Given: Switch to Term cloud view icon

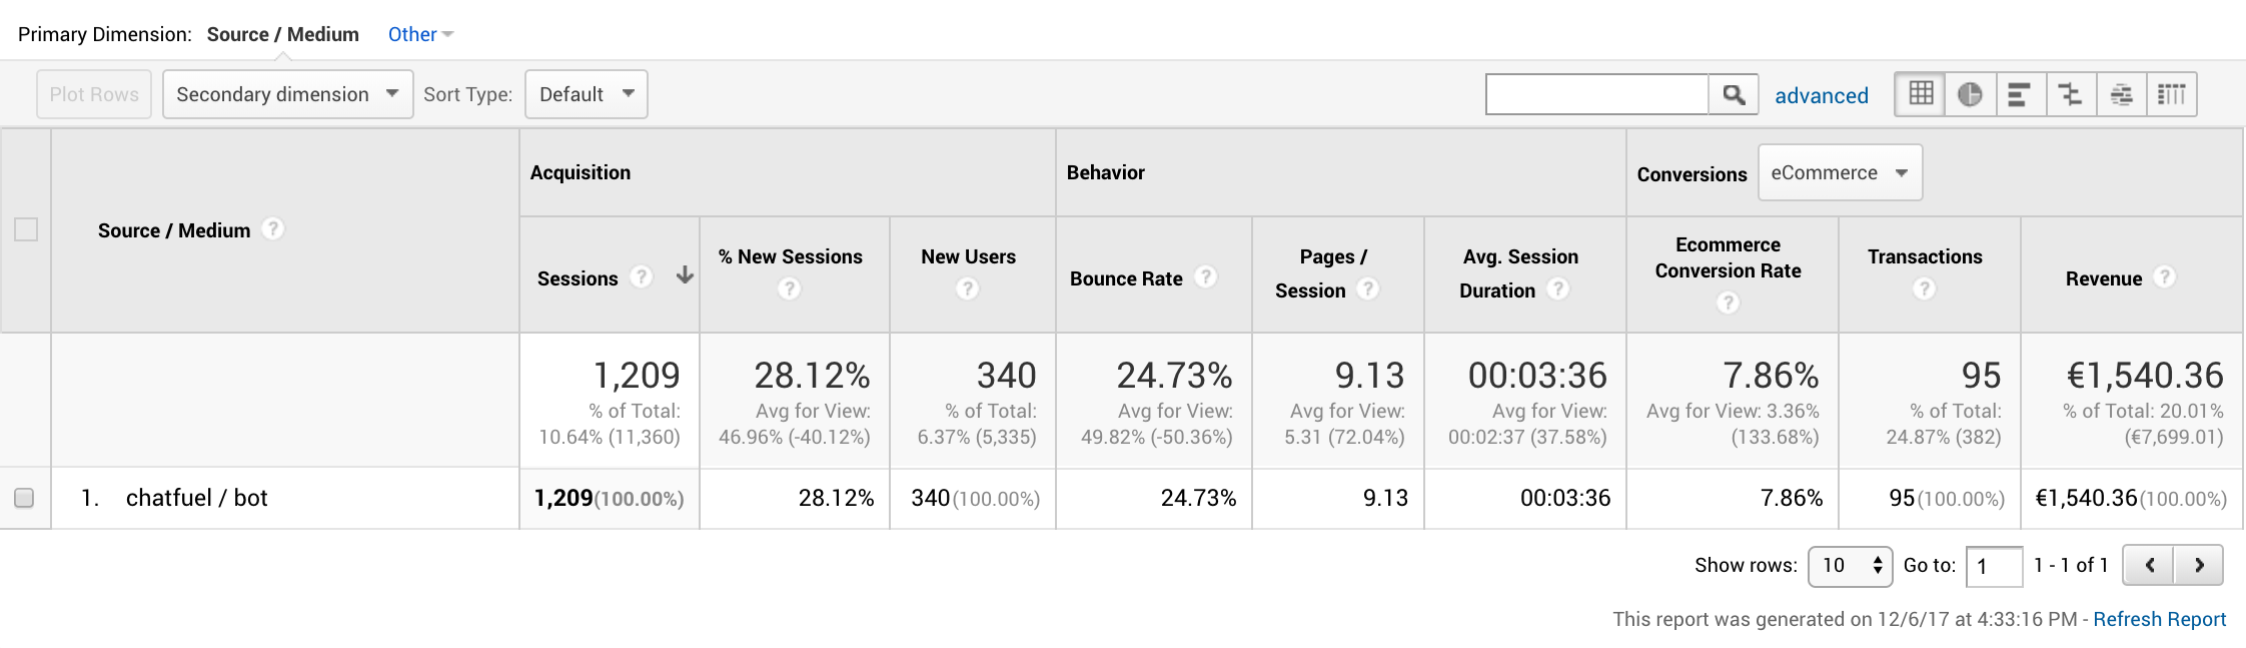Looking at the screenshot, I should (2121, 95).
